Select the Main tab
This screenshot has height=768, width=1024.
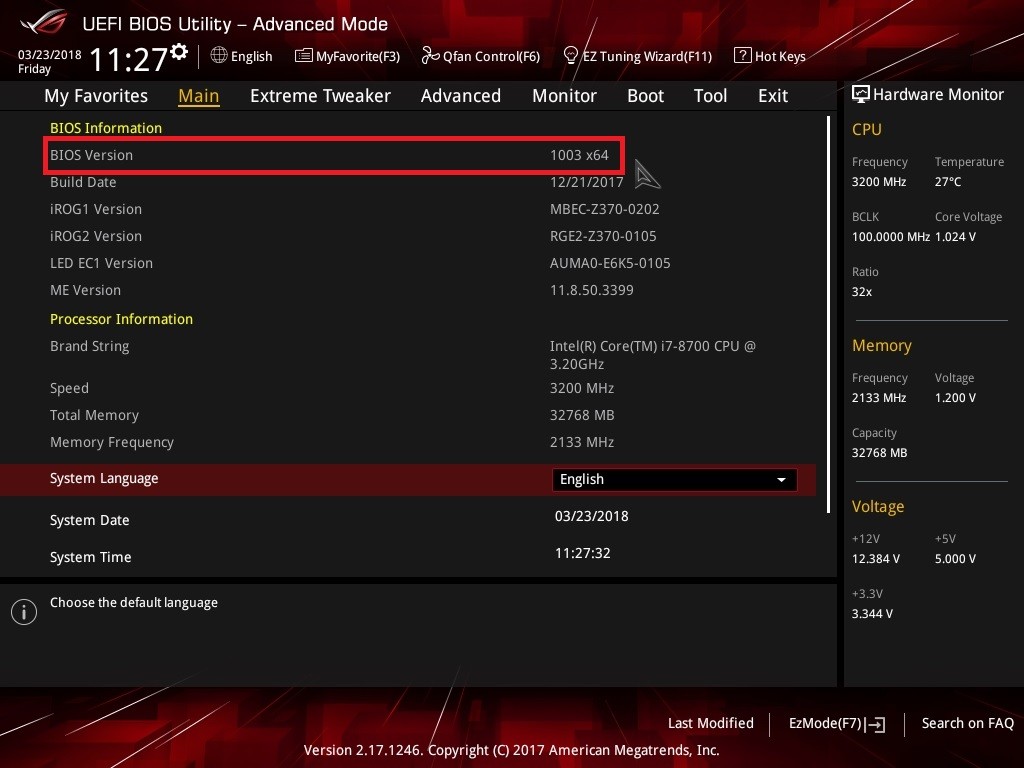click(x=199, y=96)
